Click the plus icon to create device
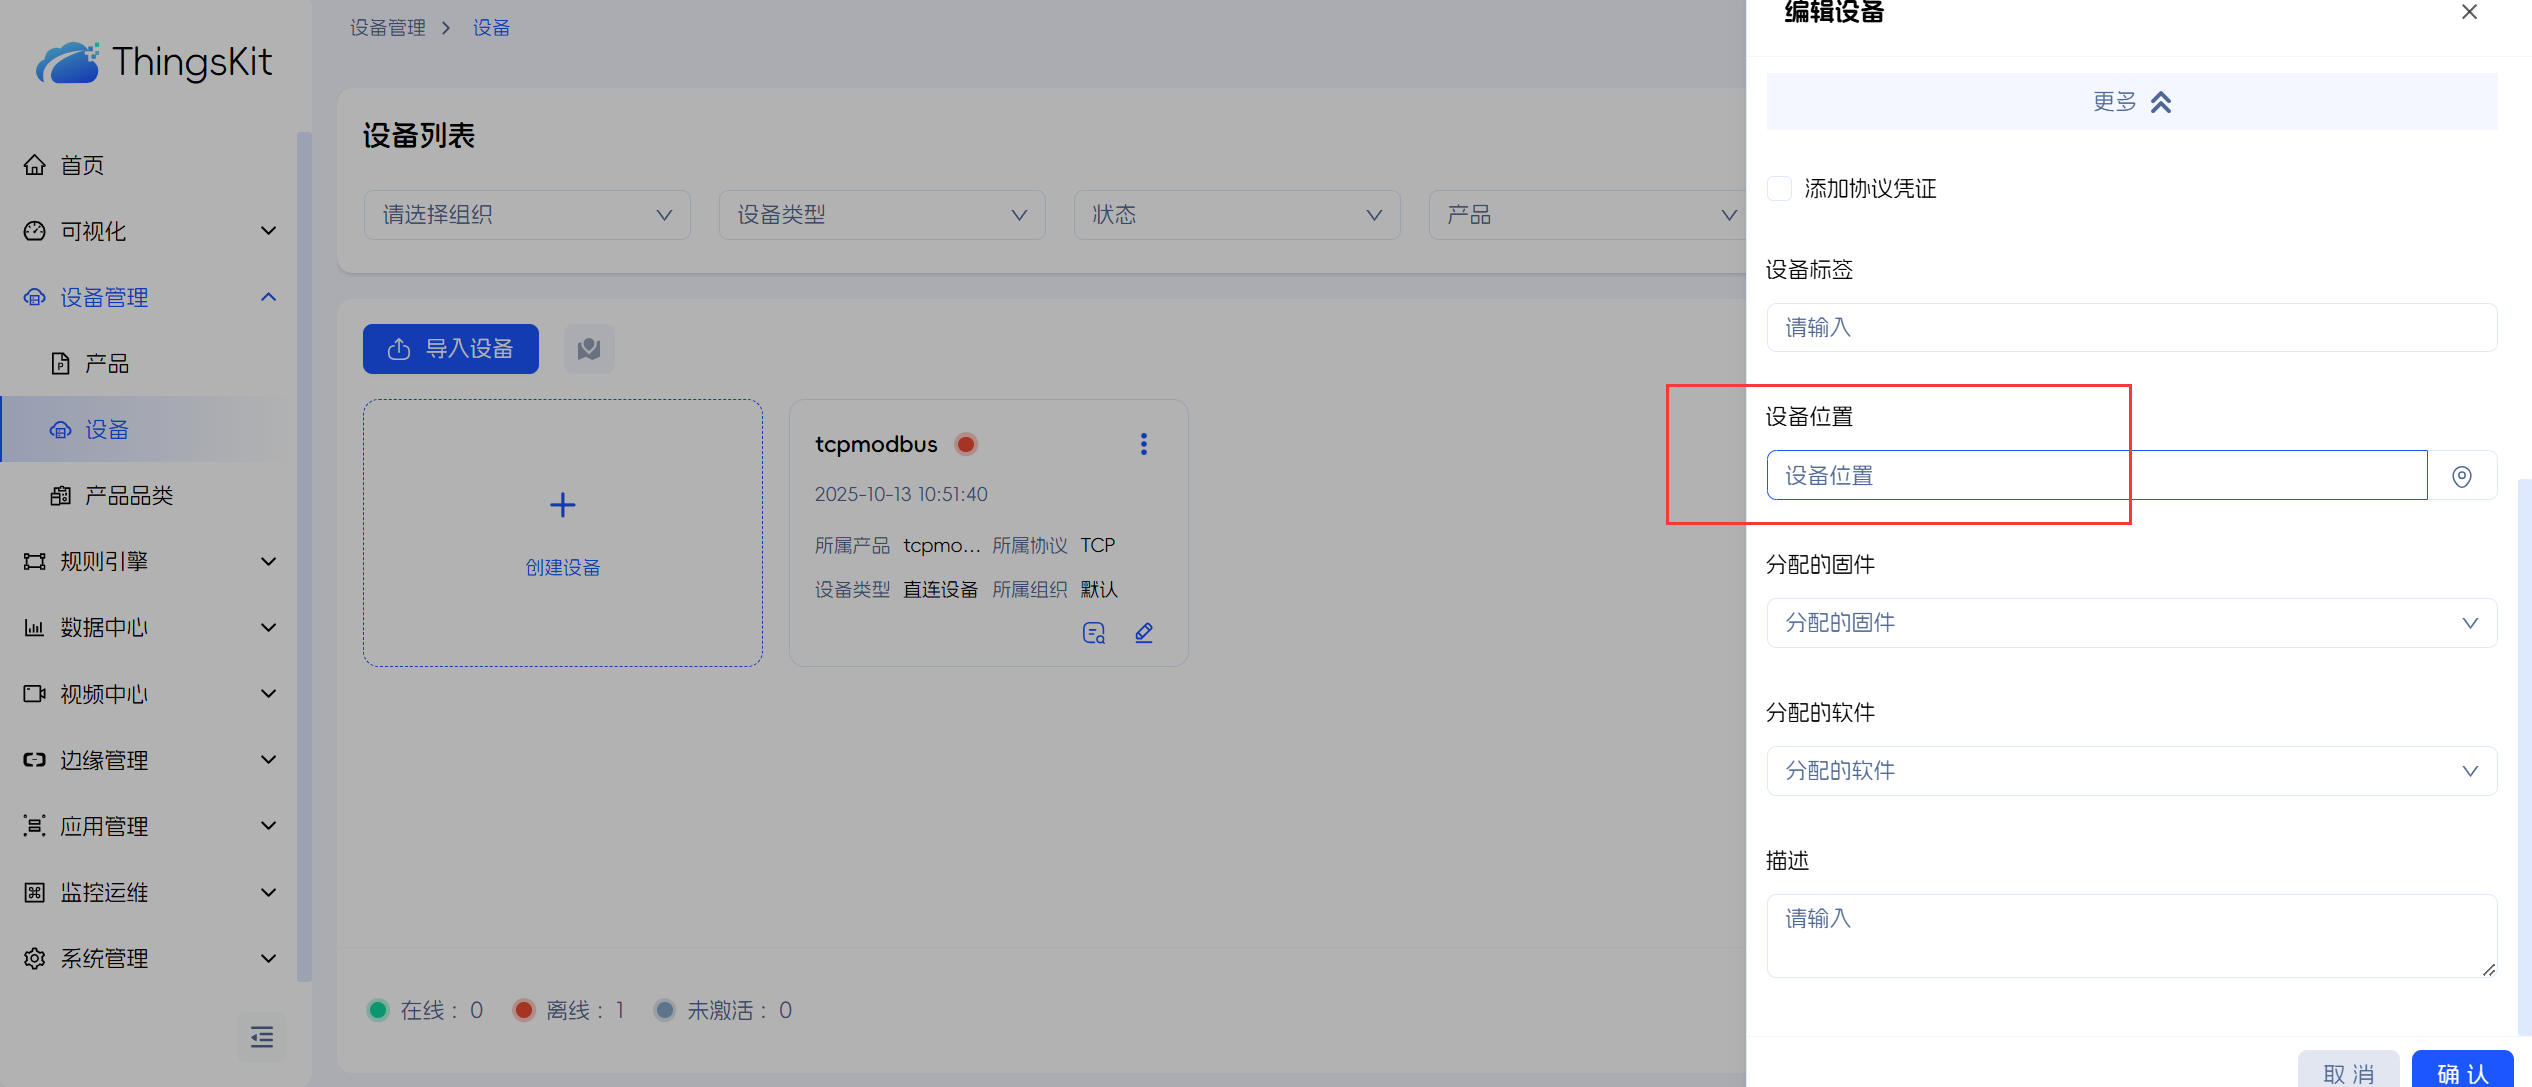Screen dimensions: 2532x1087 click(x=563, y=505)
